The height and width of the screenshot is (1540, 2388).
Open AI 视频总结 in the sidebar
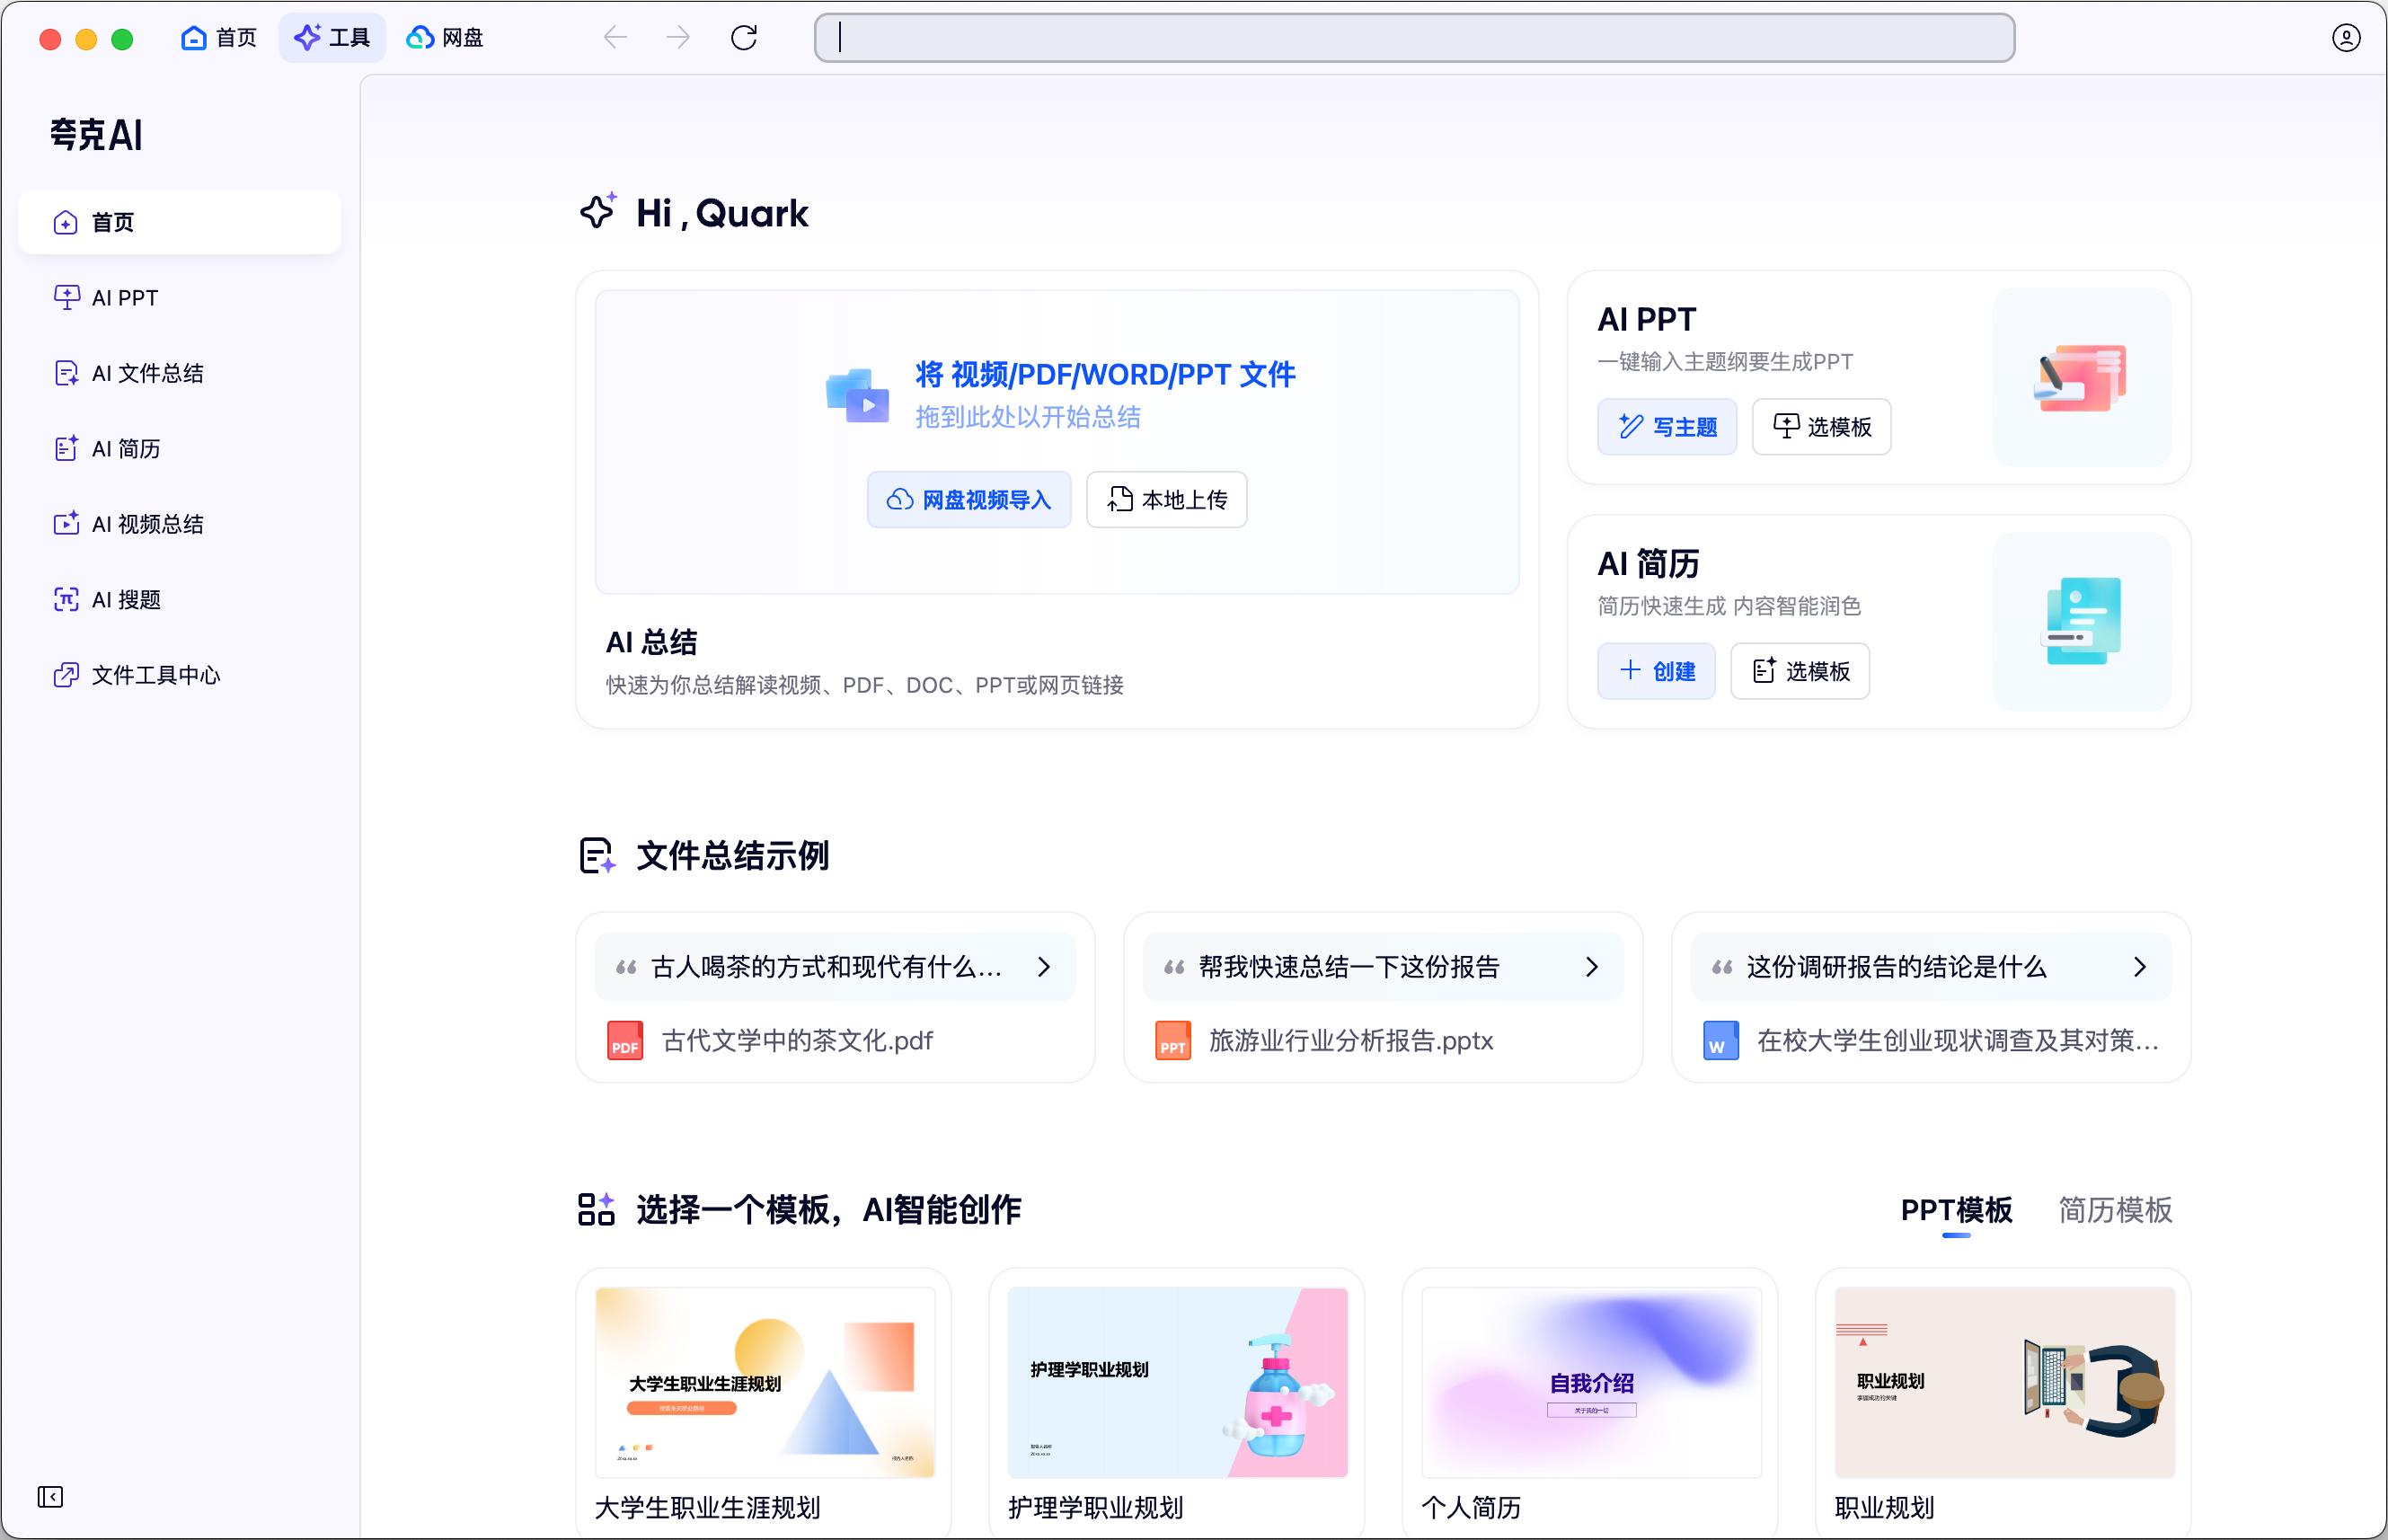point(147,524)
